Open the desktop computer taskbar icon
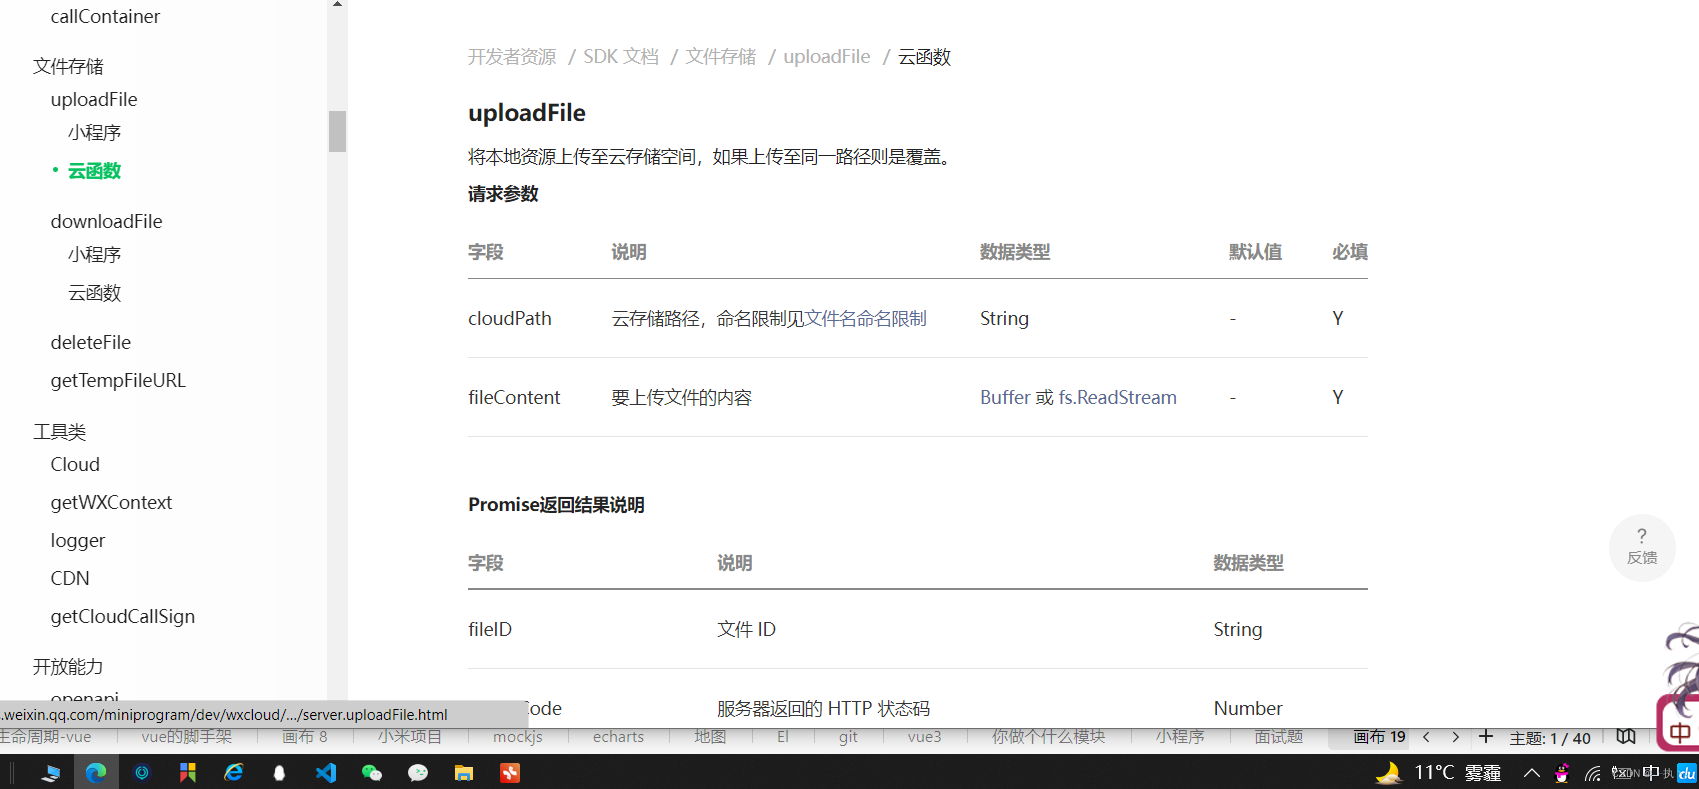Image resolution: width=1699 pixels, height=789 pixels. tap(50, 772)
